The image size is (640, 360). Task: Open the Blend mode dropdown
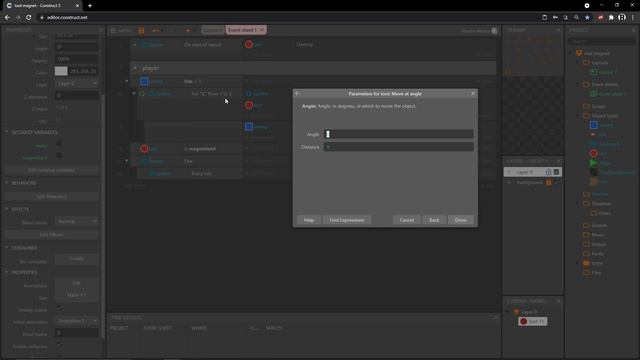[x=77, y=221]
